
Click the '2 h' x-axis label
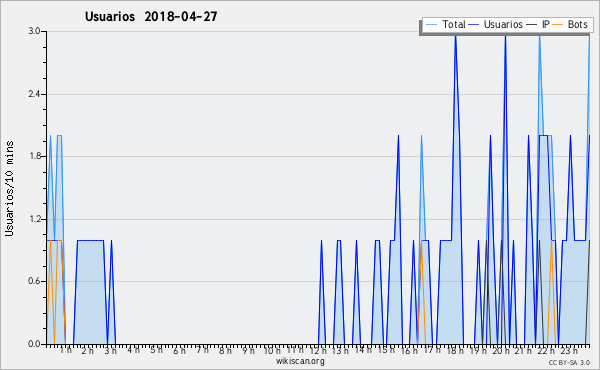click(88, 350)
